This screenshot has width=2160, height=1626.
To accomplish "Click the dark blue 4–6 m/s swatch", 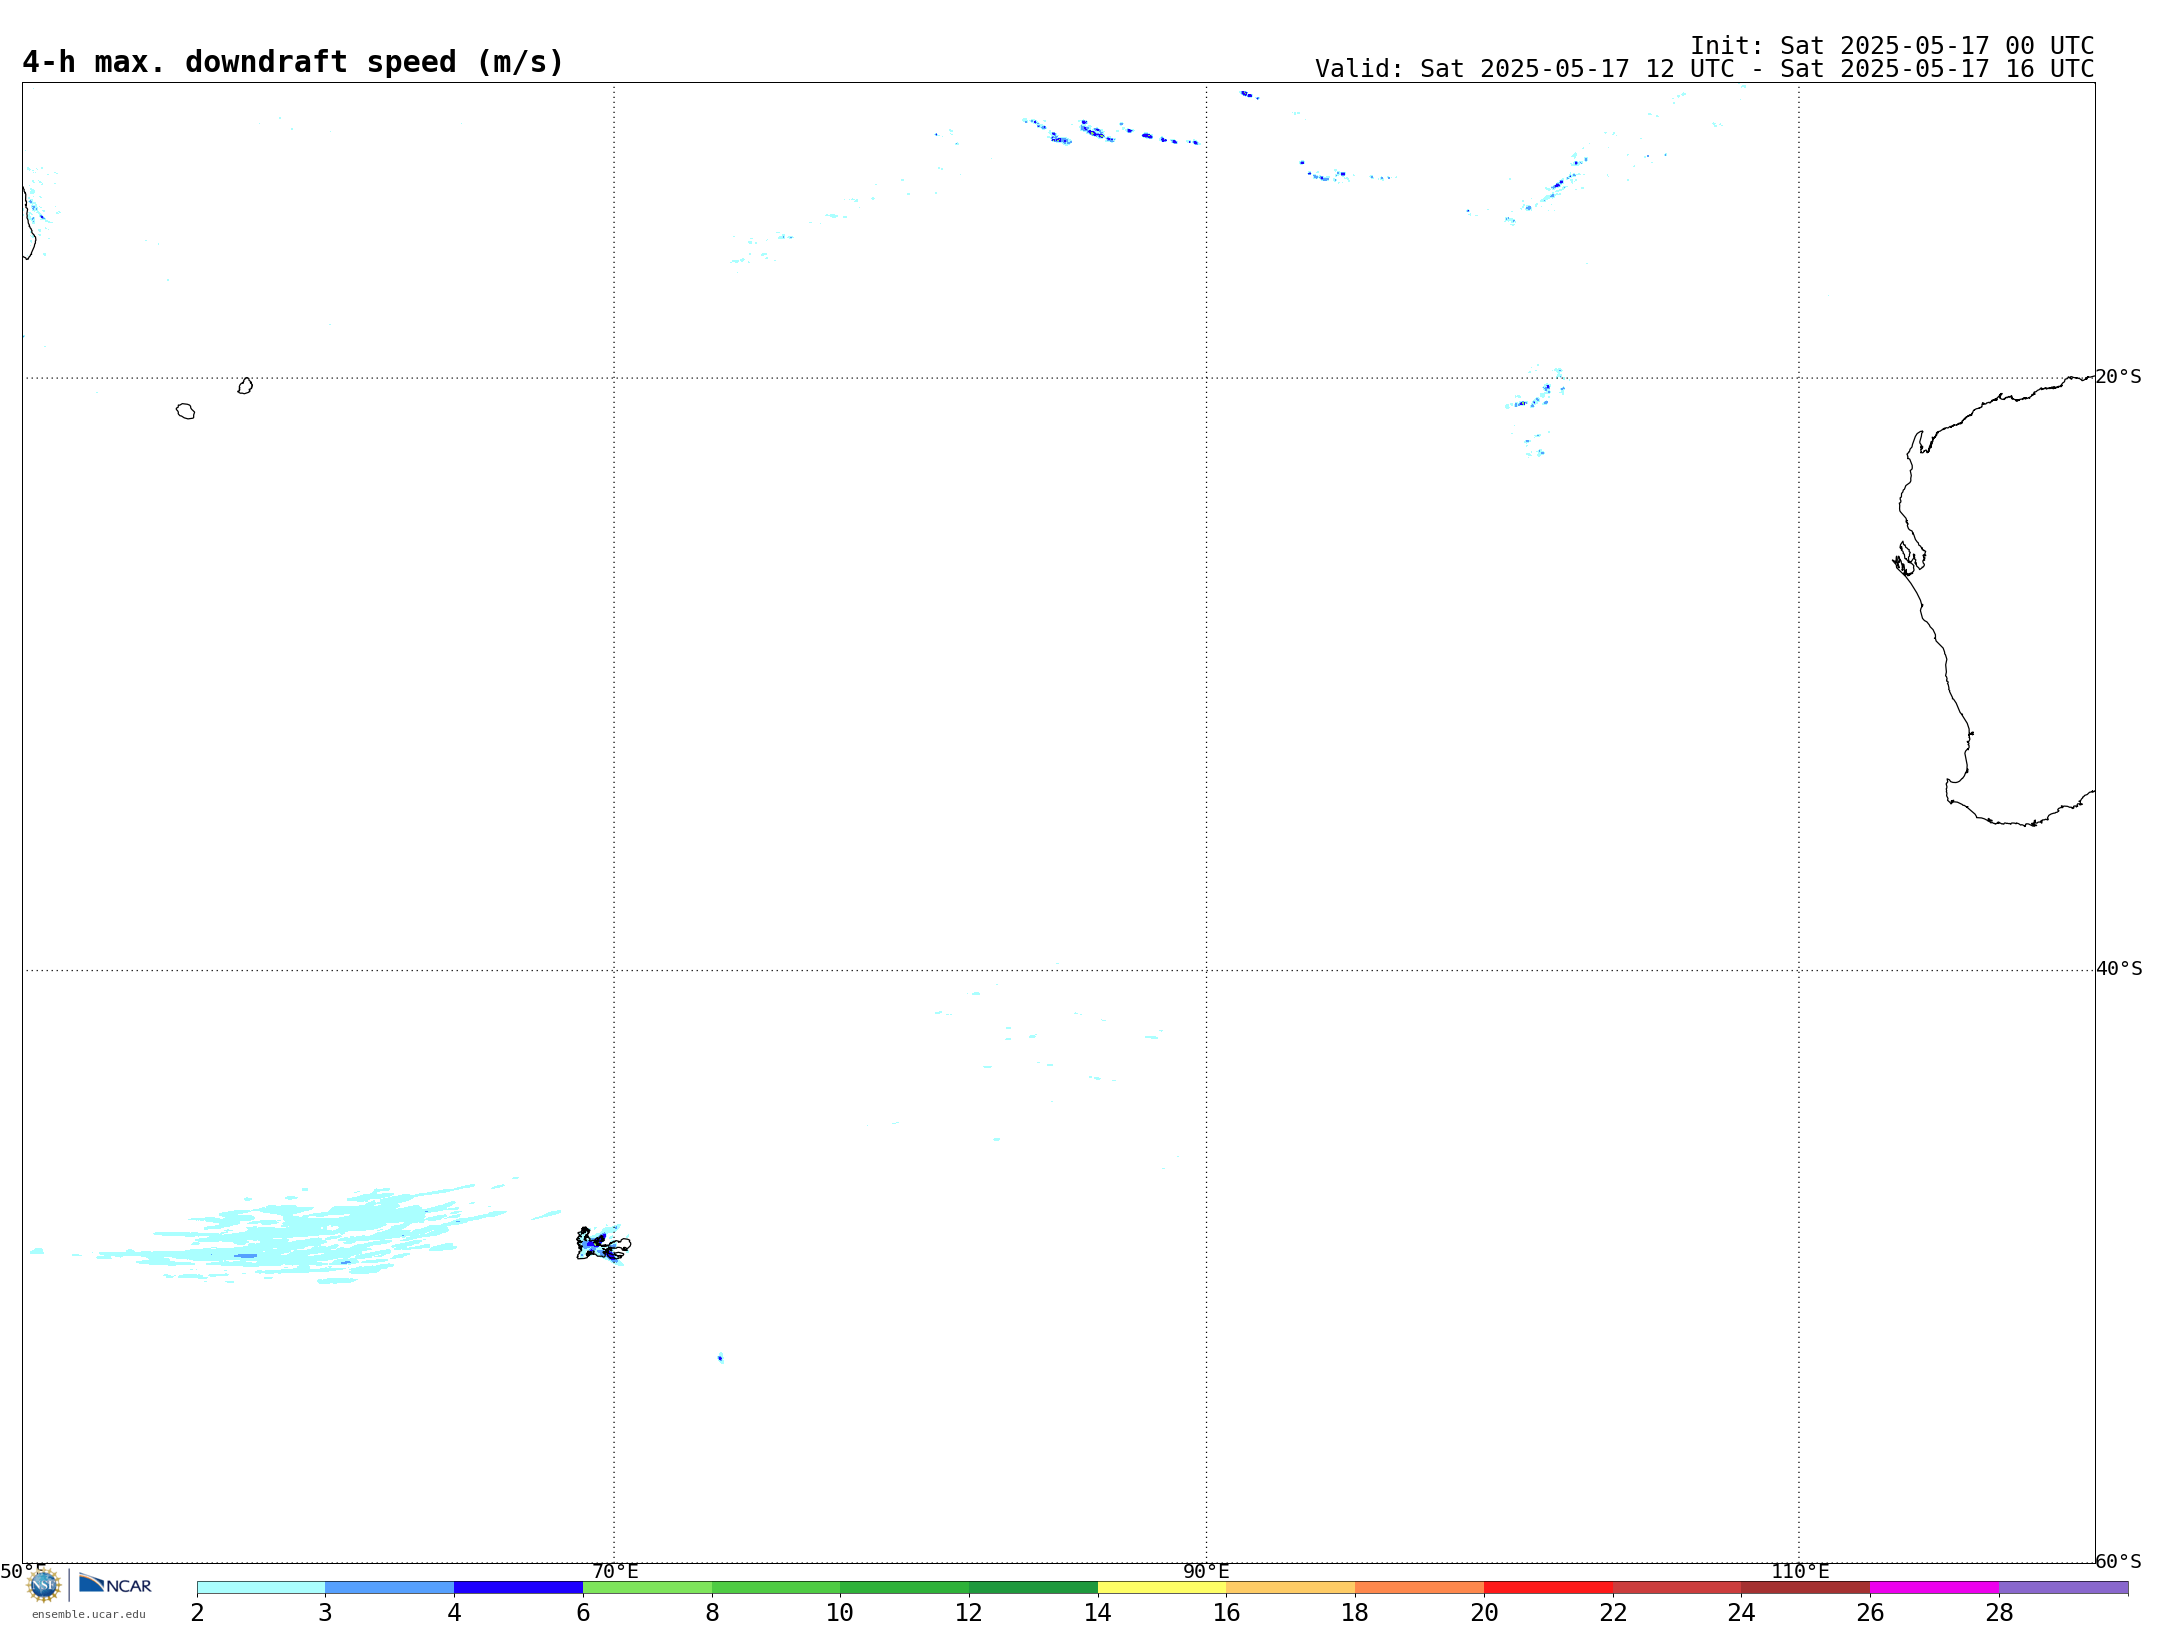I will tap(519, 1588).
